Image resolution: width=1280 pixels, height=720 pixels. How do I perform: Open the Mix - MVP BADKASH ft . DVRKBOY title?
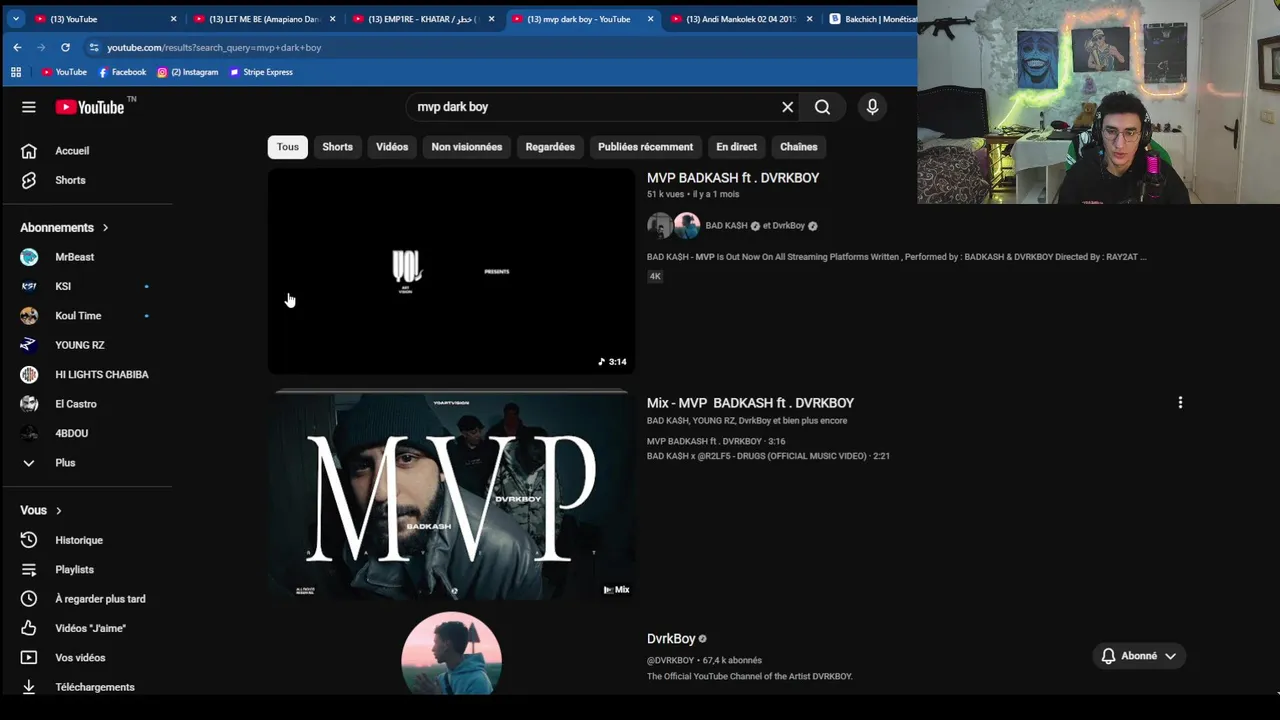pyautogui.click(x=750, y=403)
